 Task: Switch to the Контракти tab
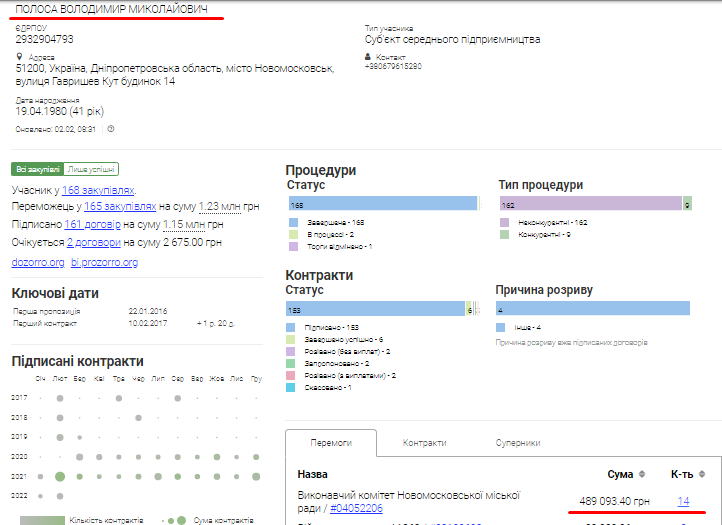[424, 442]
